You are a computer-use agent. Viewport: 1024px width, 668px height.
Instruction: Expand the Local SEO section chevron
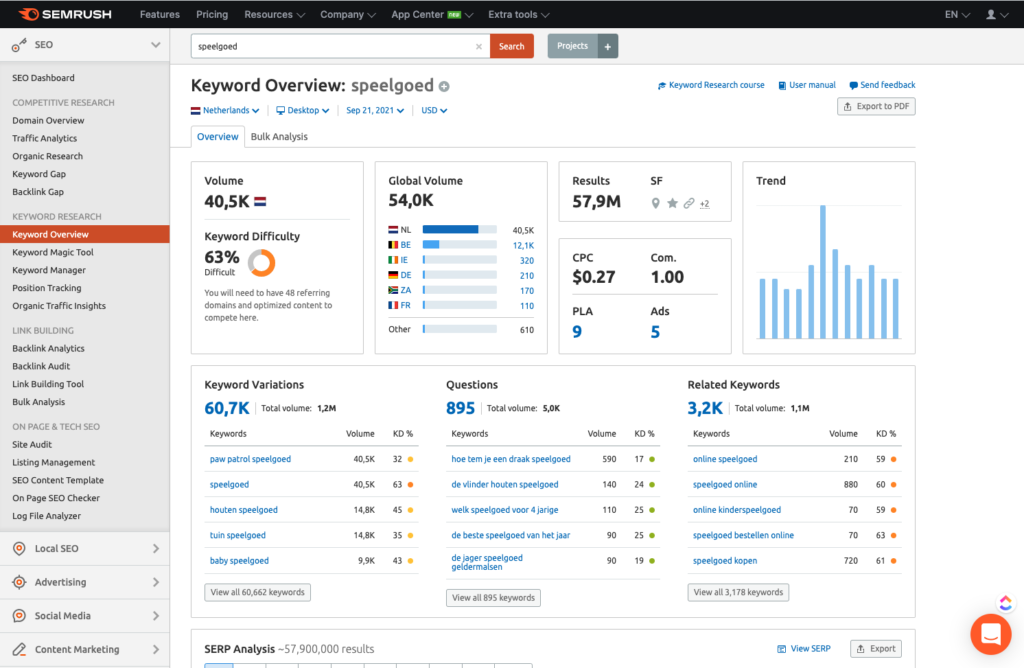(x=155, y=549)
